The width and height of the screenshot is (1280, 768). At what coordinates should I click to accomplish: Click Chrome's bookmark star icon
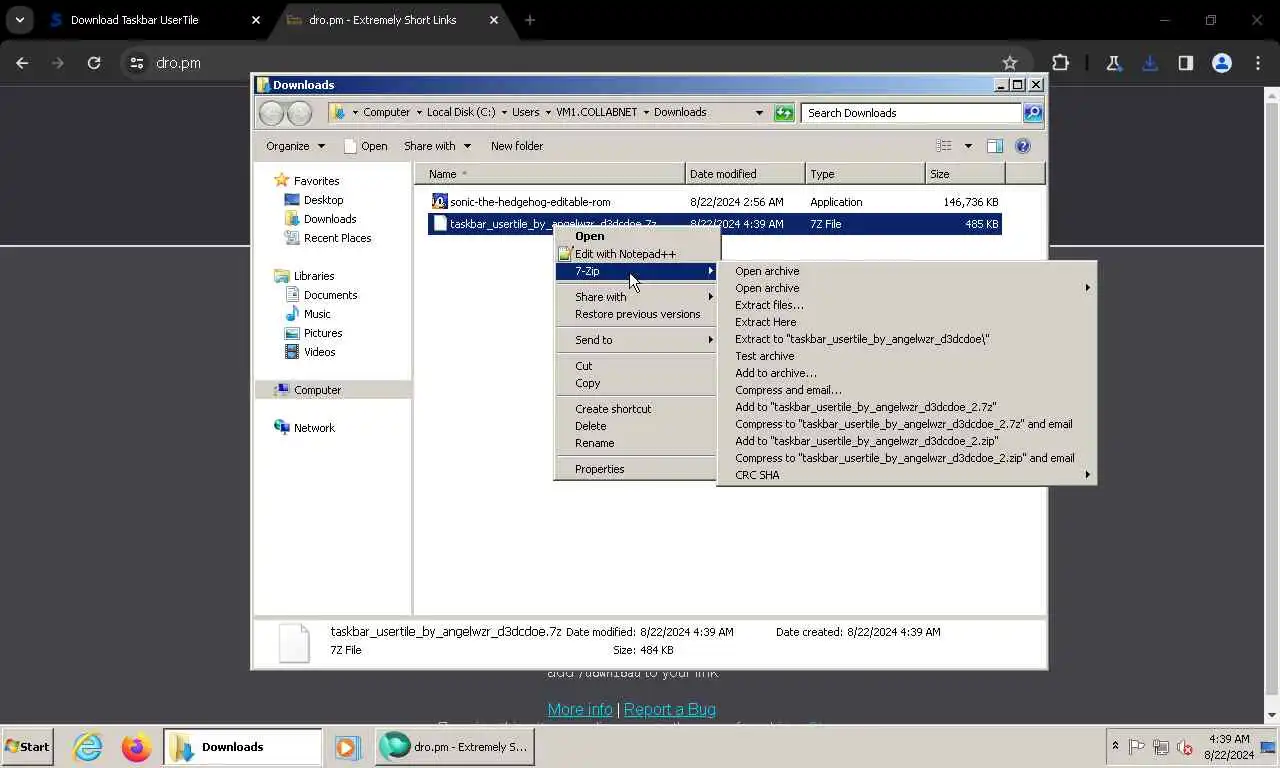click(x=1010, y=63)
